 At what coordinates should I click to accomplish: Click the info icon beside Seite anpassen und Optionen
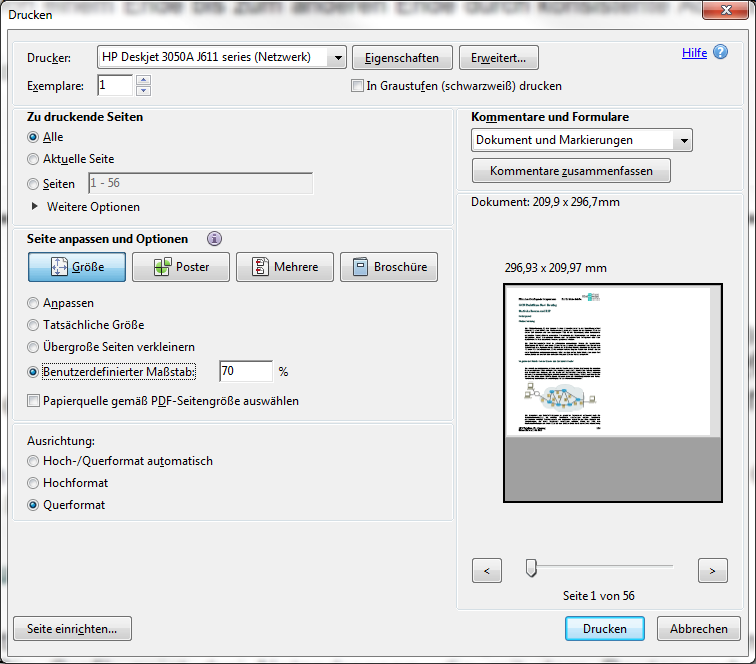[x=214, y=239]
